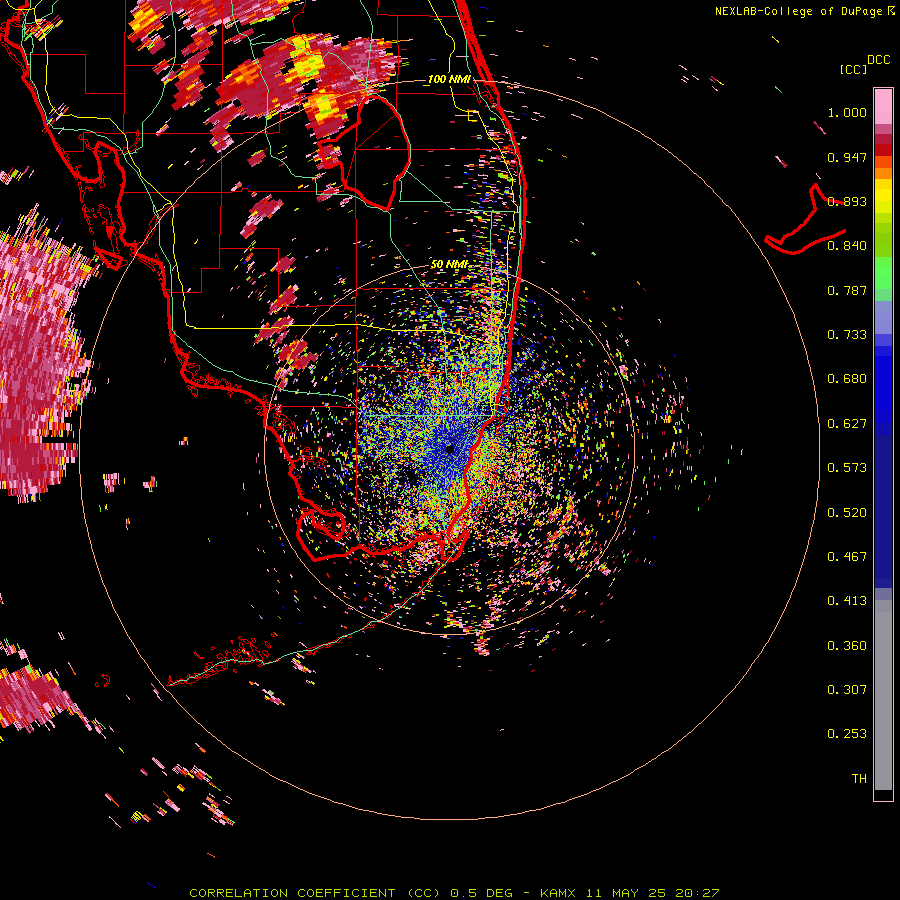Select the 0.253 scale value
The image size is (900, 900).
coord(847,734)
